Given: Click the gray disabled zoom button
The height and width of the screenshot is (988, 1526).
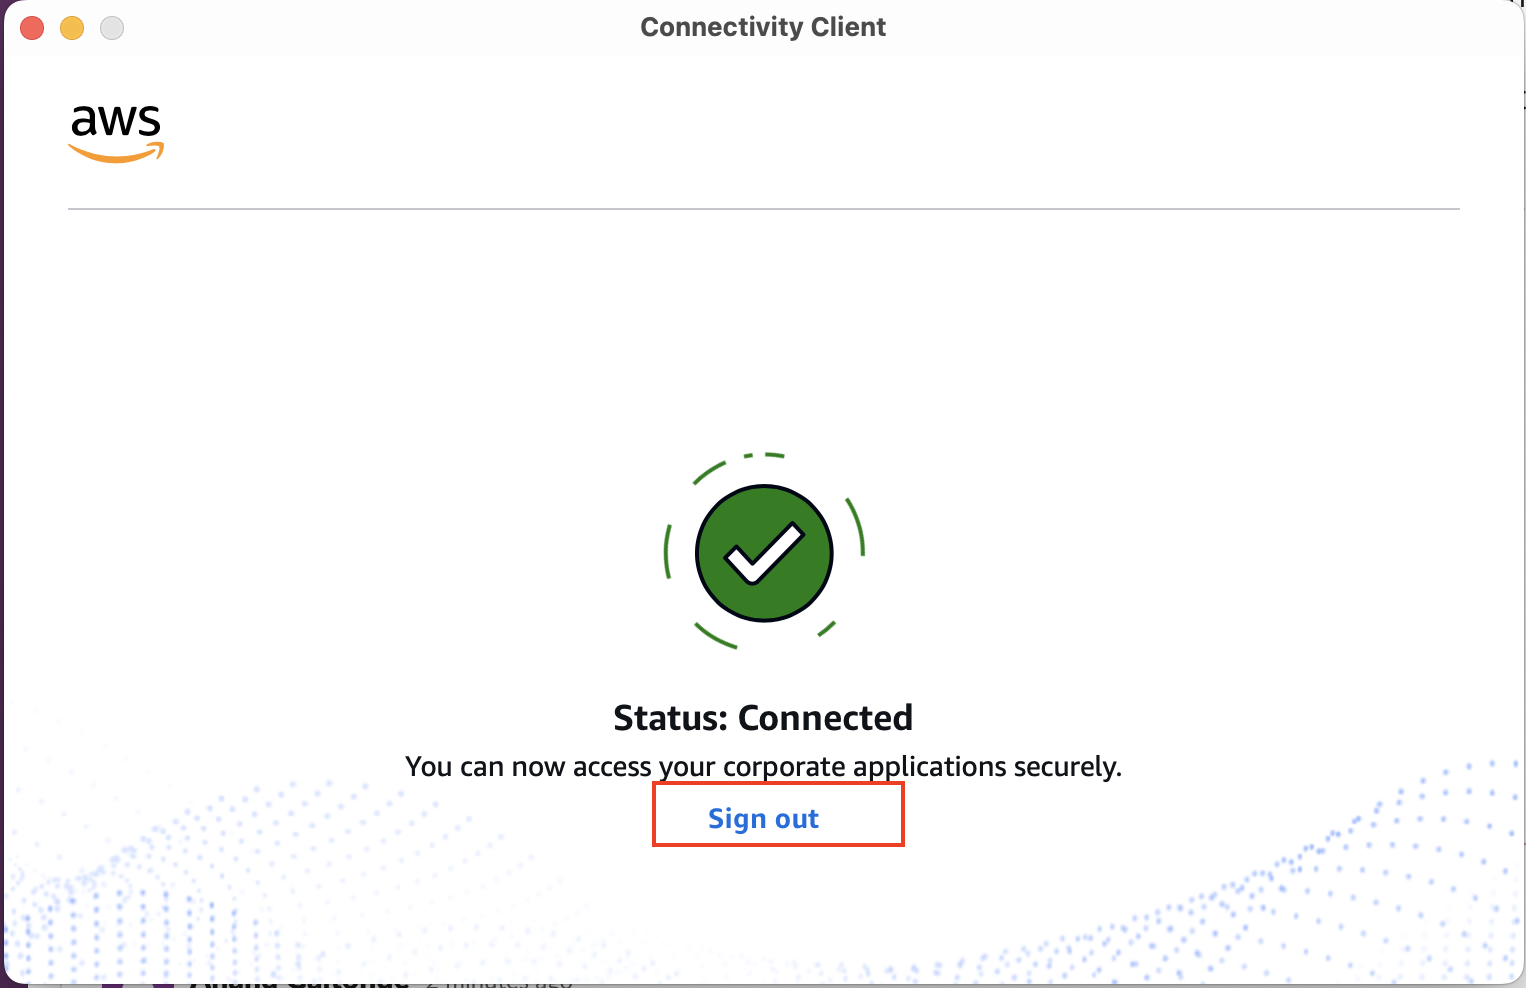Looking at the screenshot, I should point(112,28).
